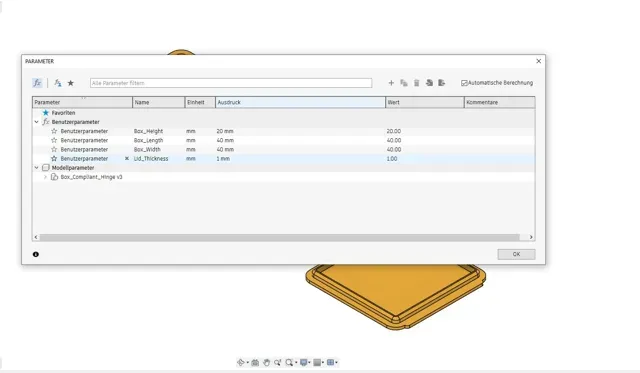Click the info icon at dialog bottom left
Image resolution: width=640 pixels, height=373 pixels.
coord(36,254)
